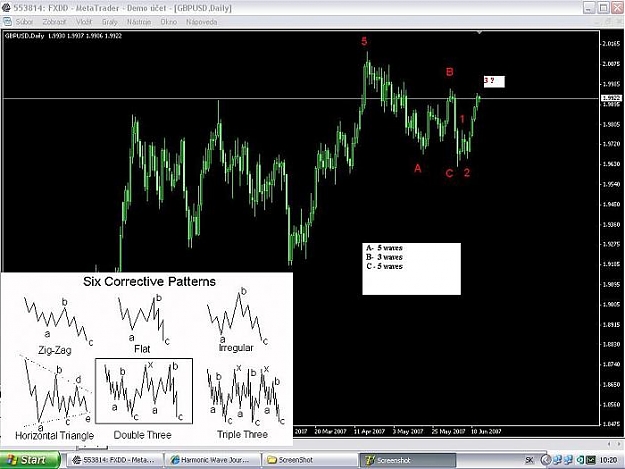625x469 pixels.
Task: Click the 10 Jun 2007 date label
Action: 486,431
